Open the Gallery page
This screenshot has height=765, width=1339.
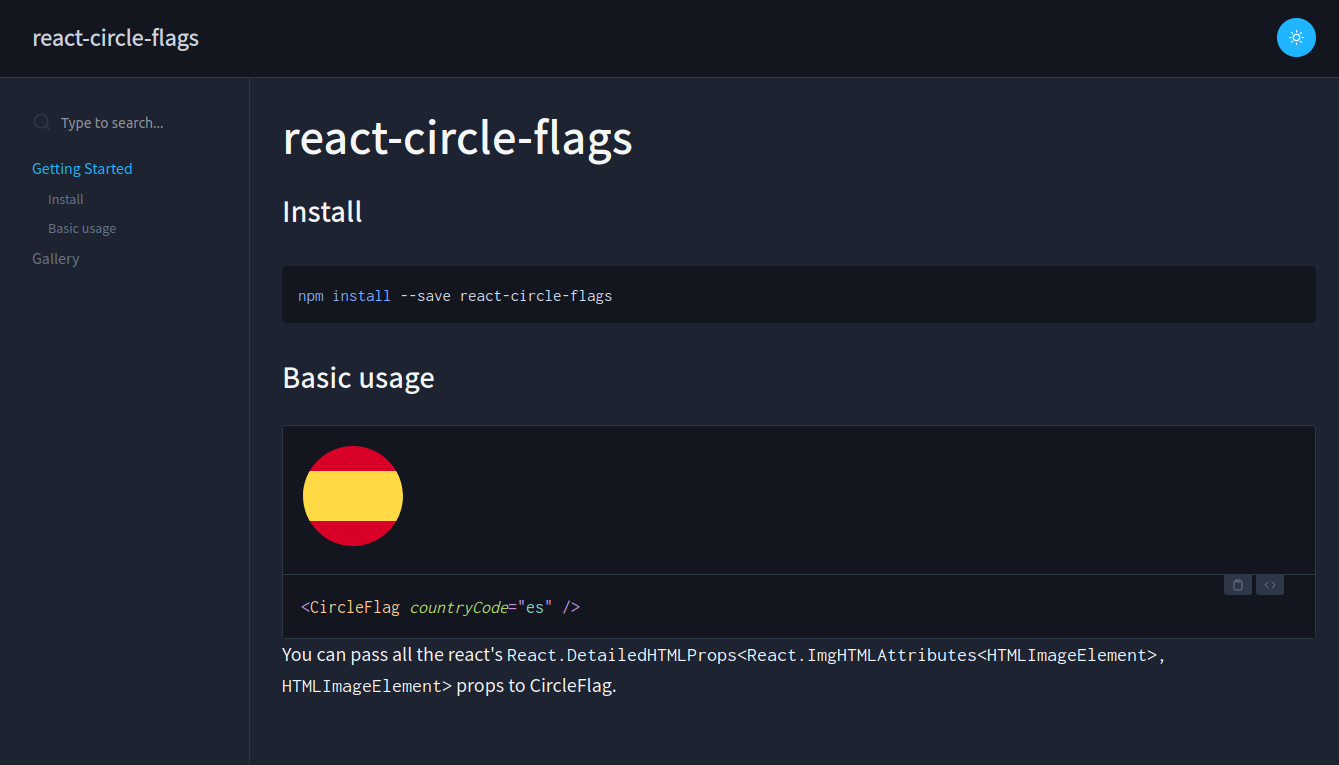point(56,259)
